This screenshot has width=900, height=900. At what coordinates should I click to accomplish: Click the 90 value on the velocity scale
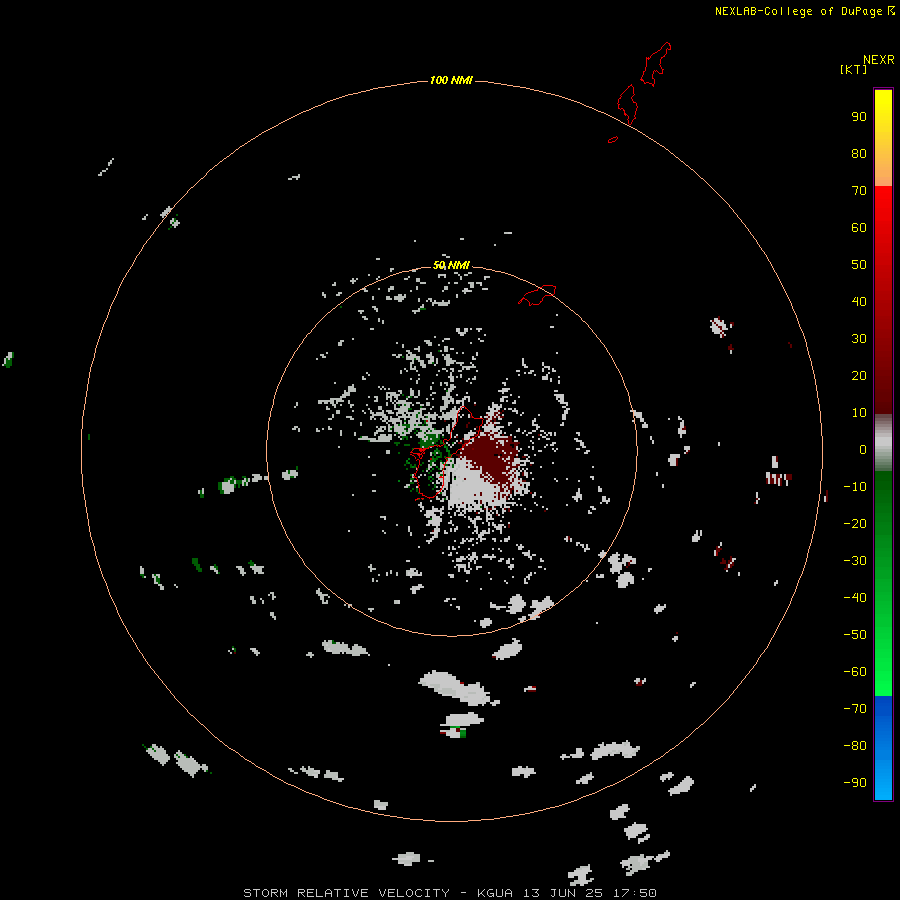click(x=859, y=117)
